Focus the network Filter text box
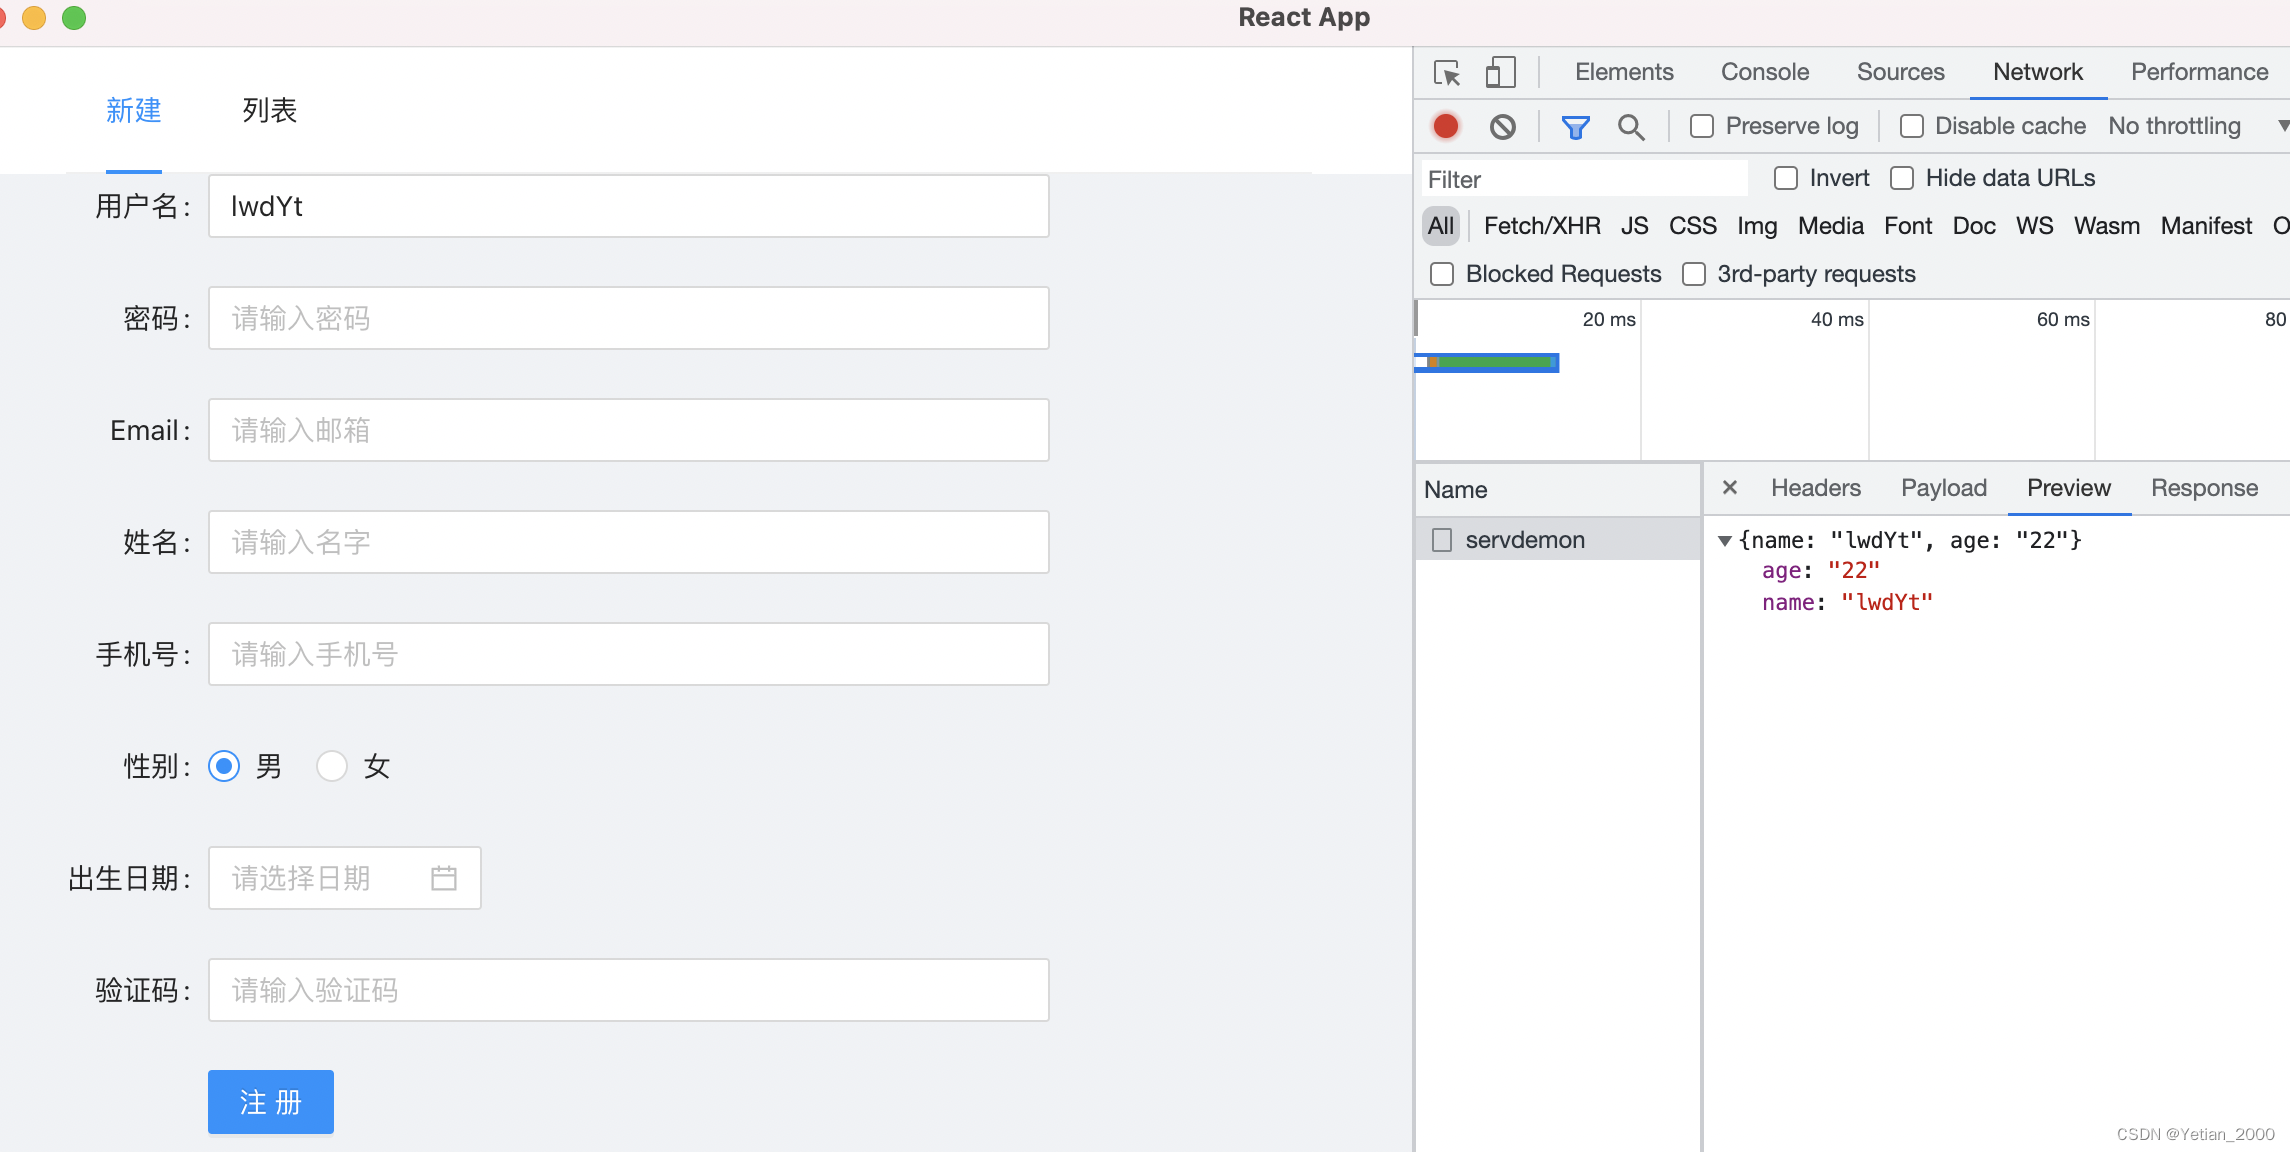The height and width of the screenshot is (1152, 2290). click(x=1584, y=179)
